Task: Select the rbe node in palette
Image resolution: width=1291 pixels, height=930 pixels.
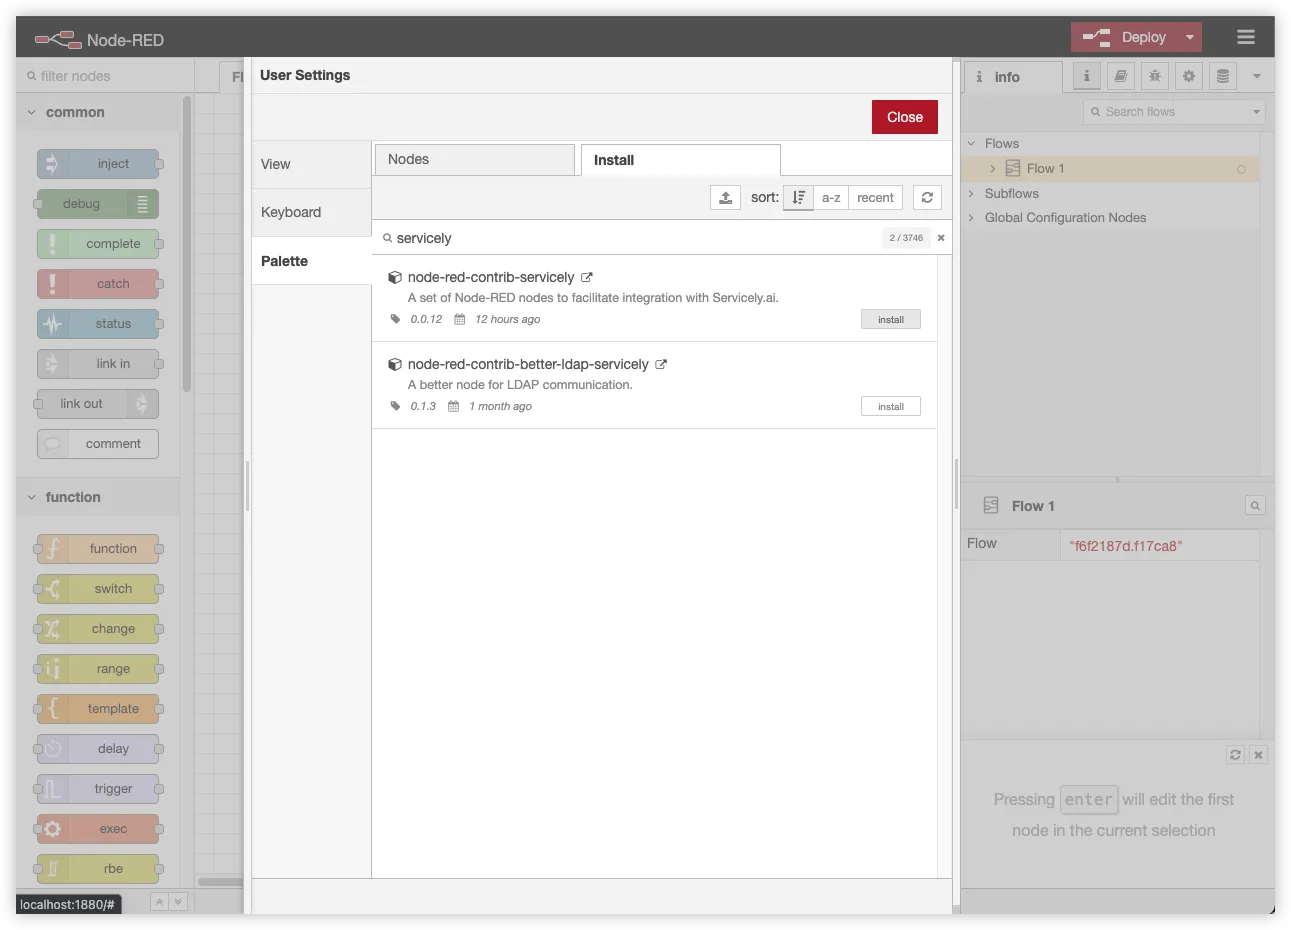Action: 98,869
